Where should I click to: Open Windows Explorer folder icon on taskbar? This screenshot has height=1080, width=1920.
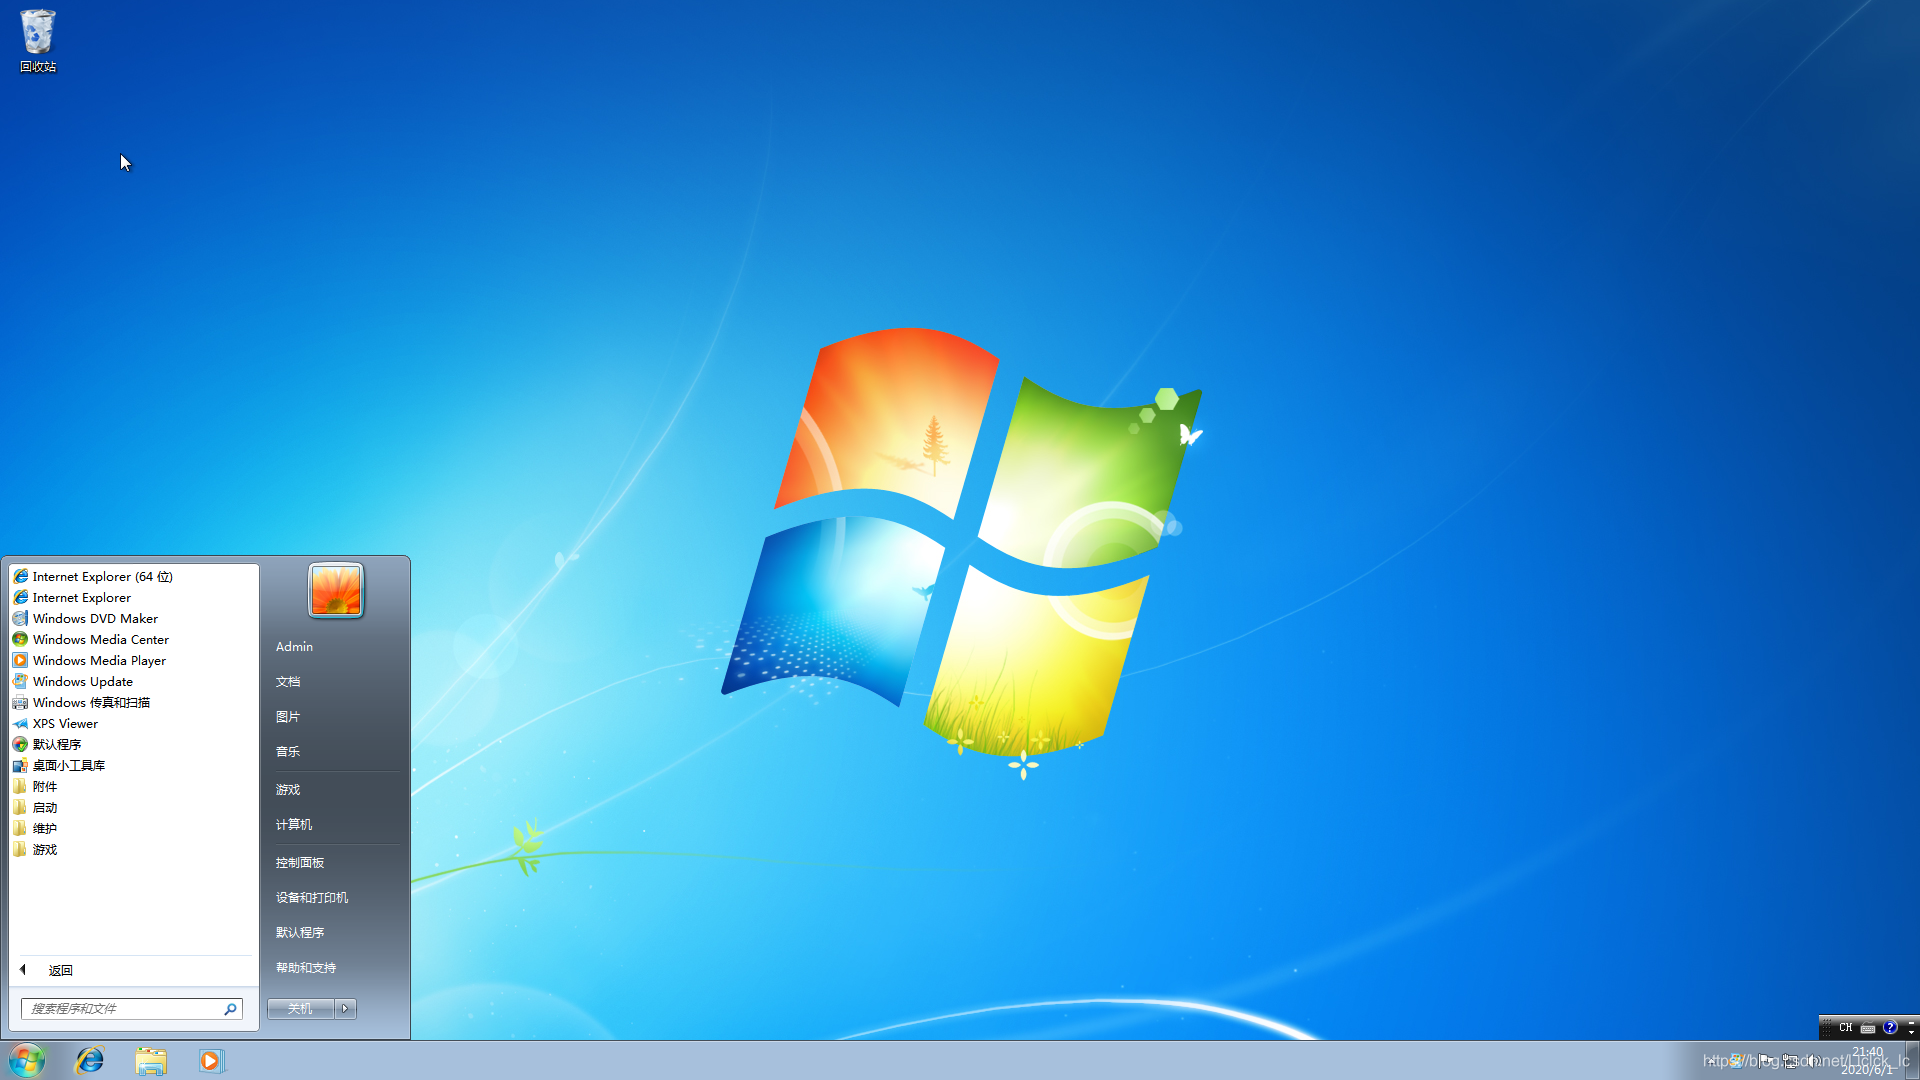click(151, 1060)
